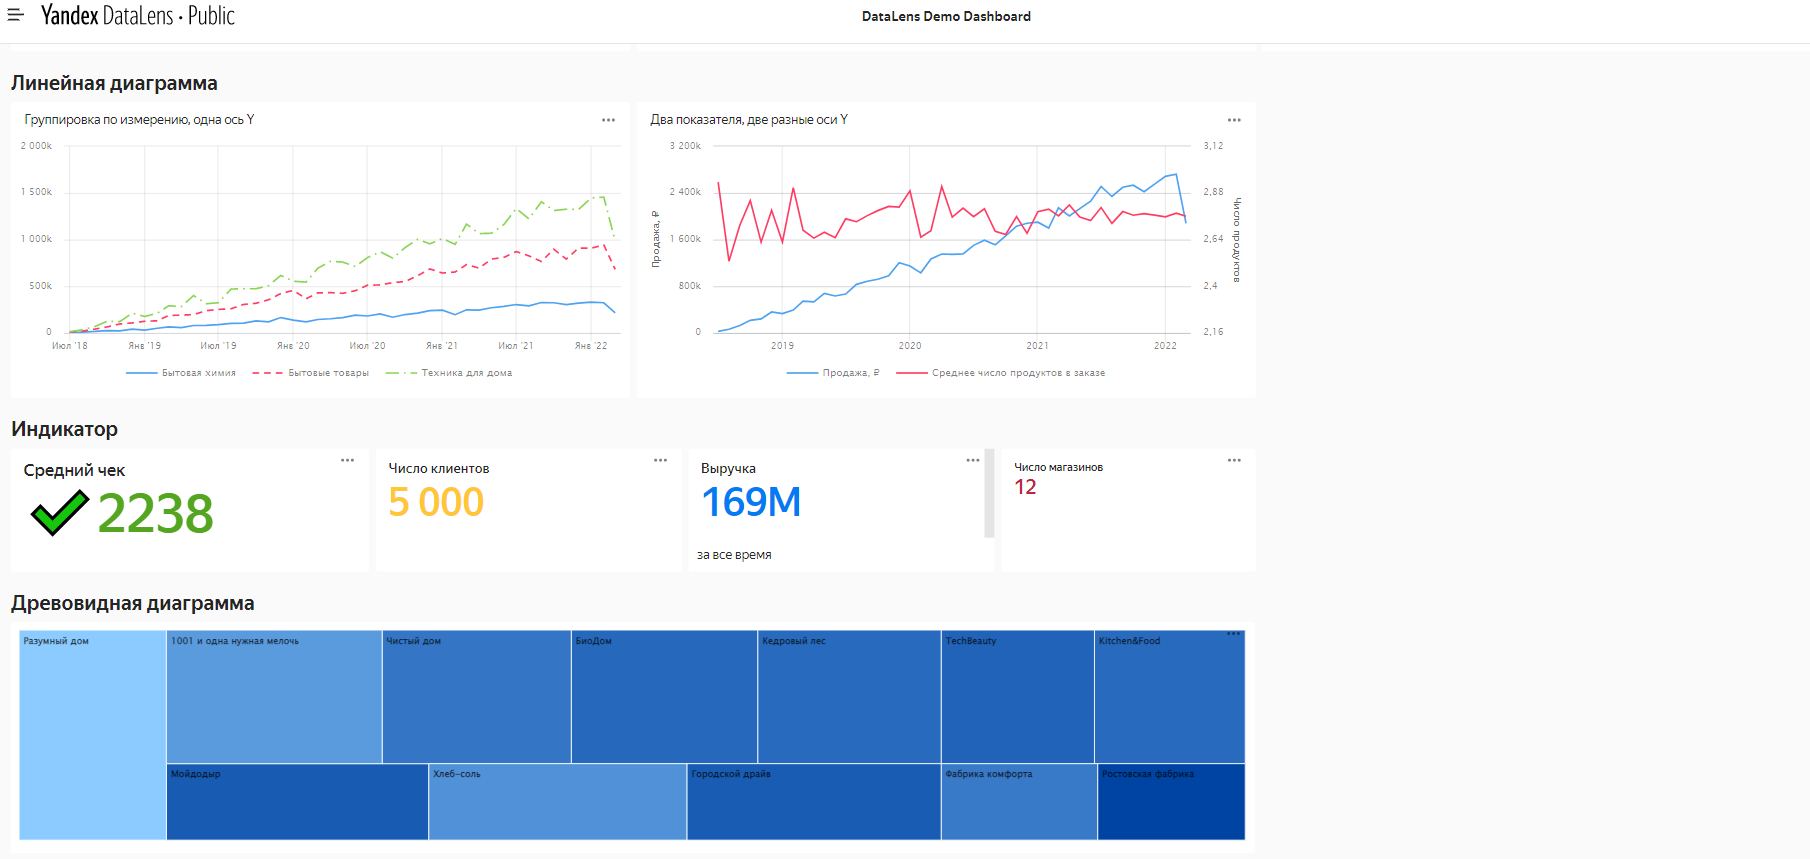Click the Число магазинов indicator title

click(1058, 467)
